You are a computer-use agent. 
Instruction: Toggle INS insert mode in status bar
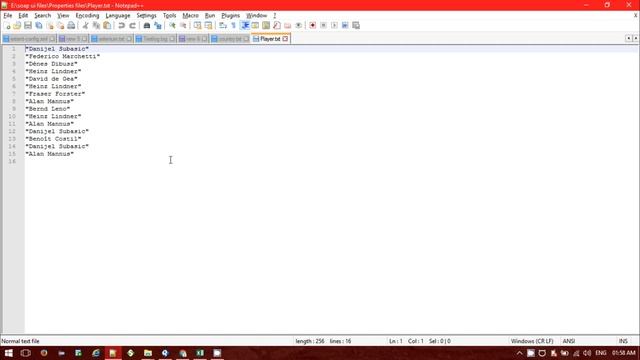point(623,341)
